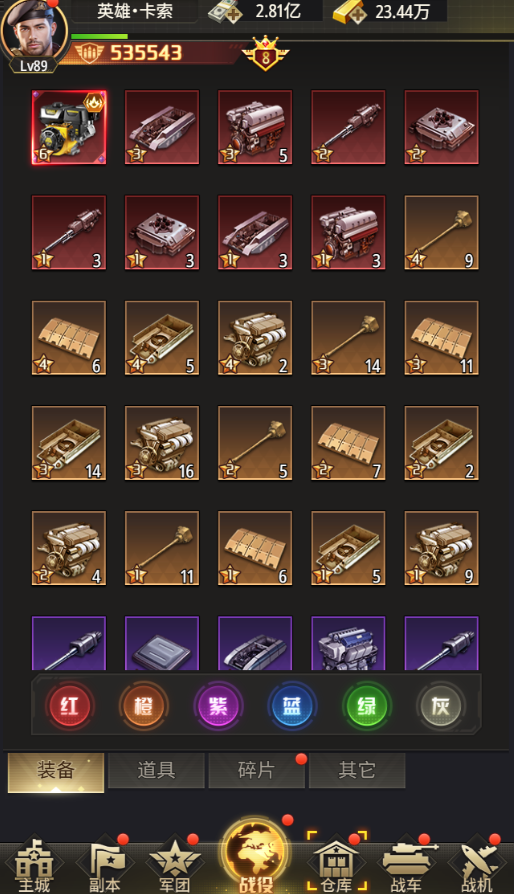
Task: Toggle the 绿 green quality filter
Action: tap(366, 706)
